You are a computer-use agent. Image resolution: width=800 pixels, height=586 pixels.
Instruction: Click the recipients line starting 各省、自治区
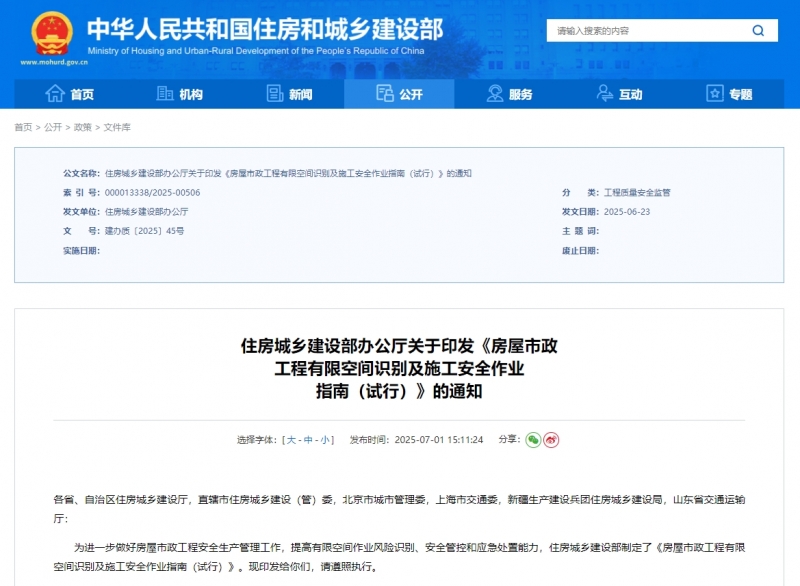pos(399,509)
